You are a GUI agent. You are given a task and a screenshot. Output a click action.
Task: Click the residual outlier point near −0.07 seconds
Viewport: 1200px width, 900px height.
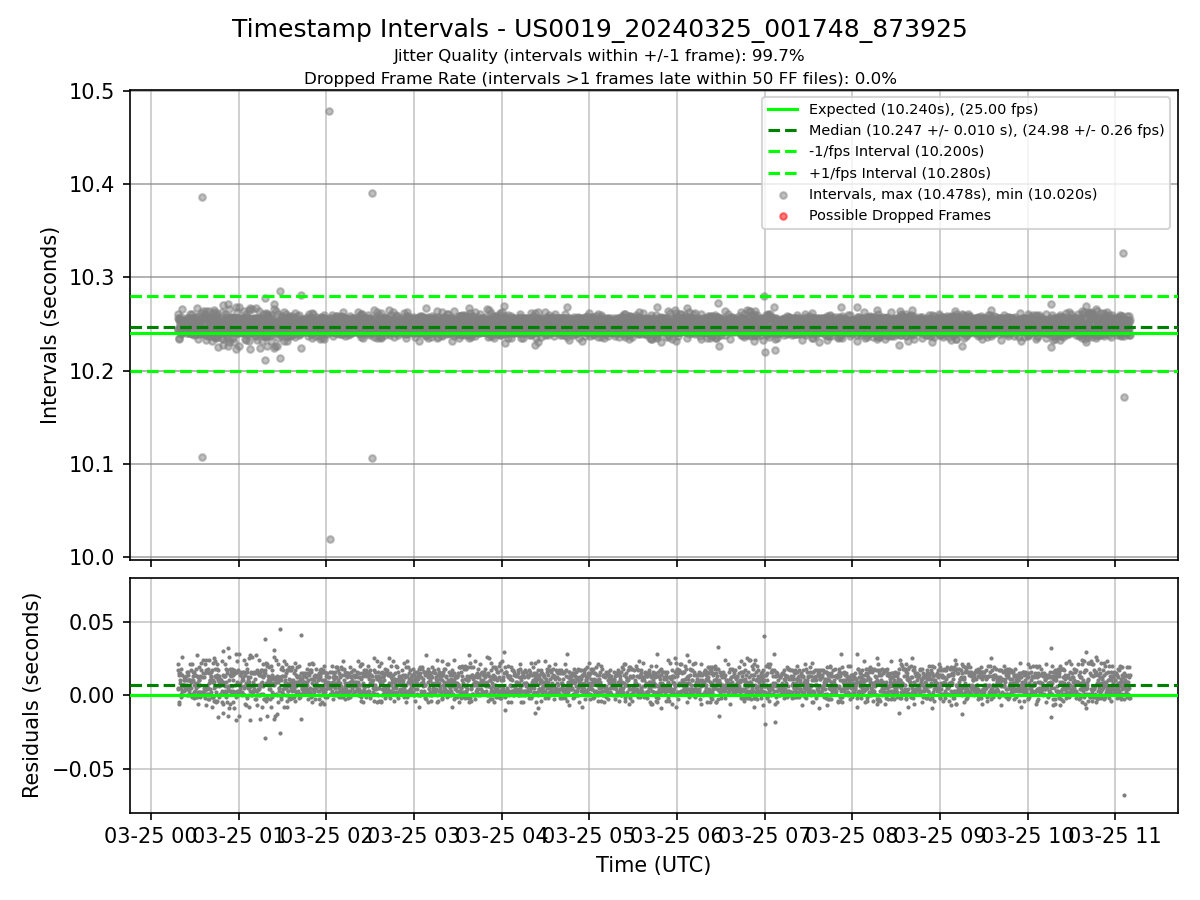click(x=1124, y=795)
